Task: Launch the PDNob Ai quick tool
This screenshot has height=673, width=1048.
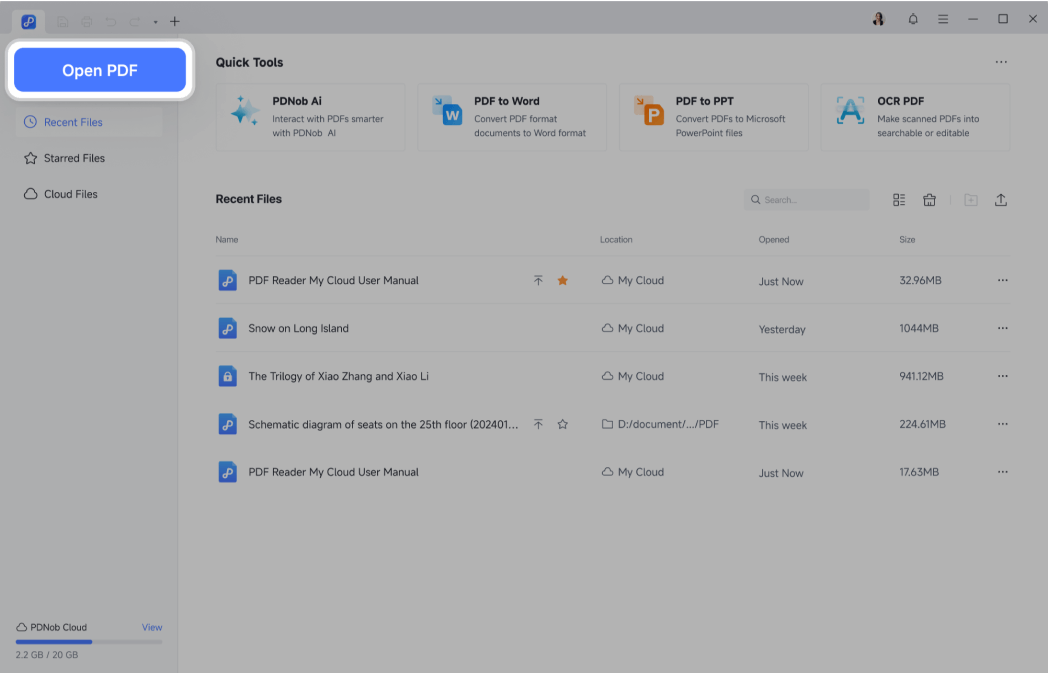Action: pos(310,117)
